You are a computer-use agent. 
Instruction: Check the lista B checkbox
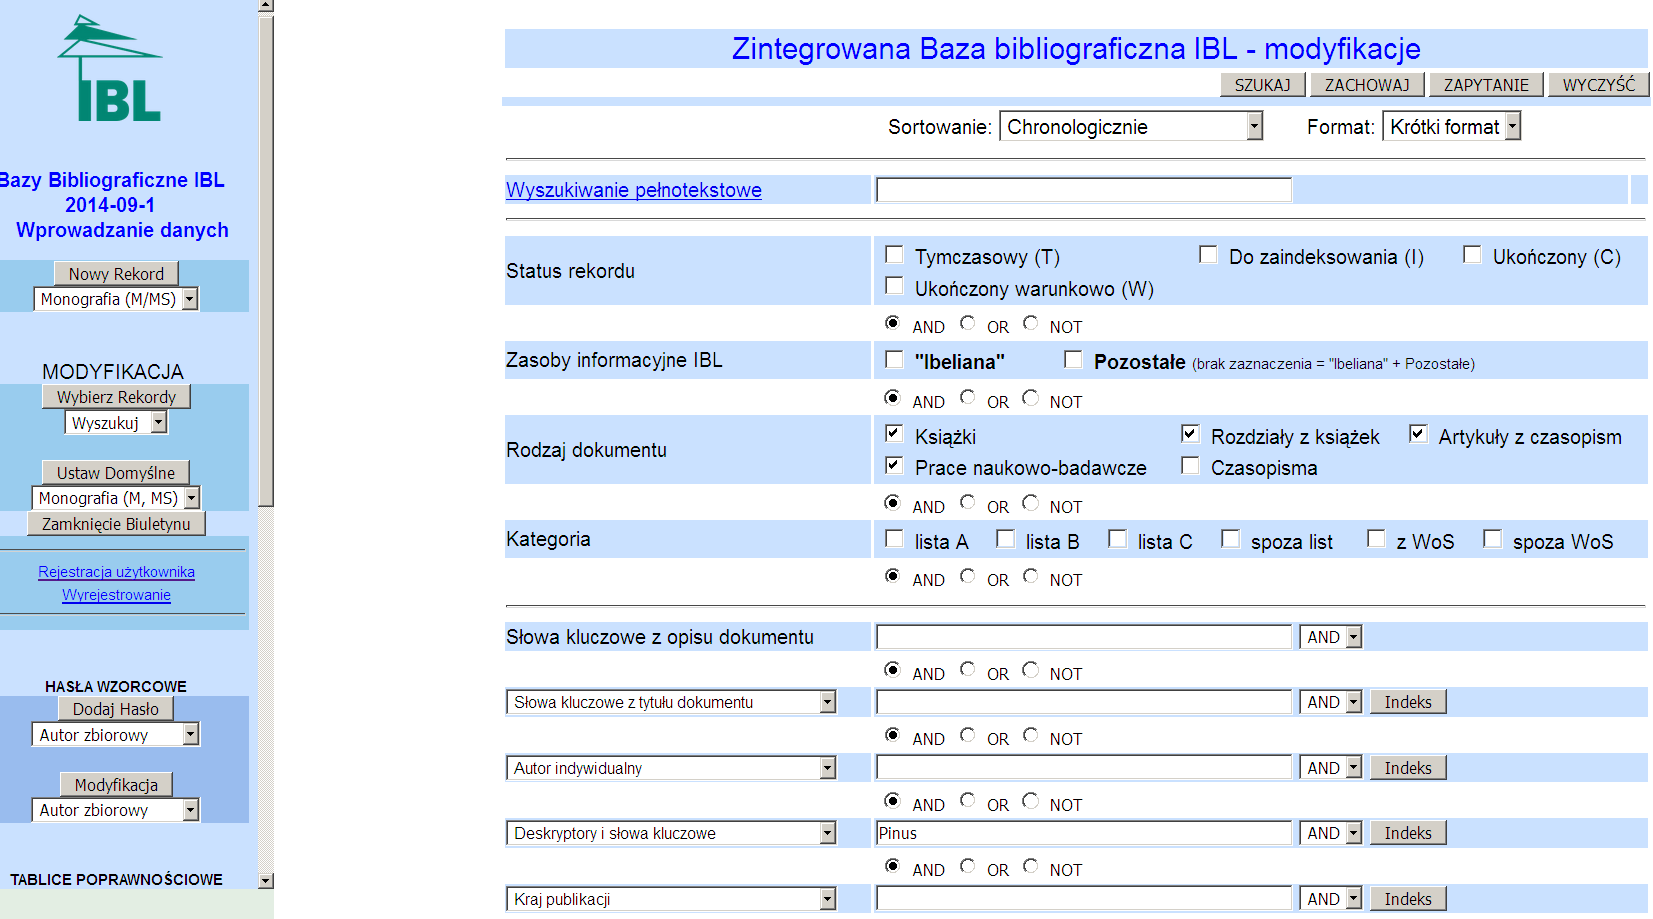coord(1005,539)
